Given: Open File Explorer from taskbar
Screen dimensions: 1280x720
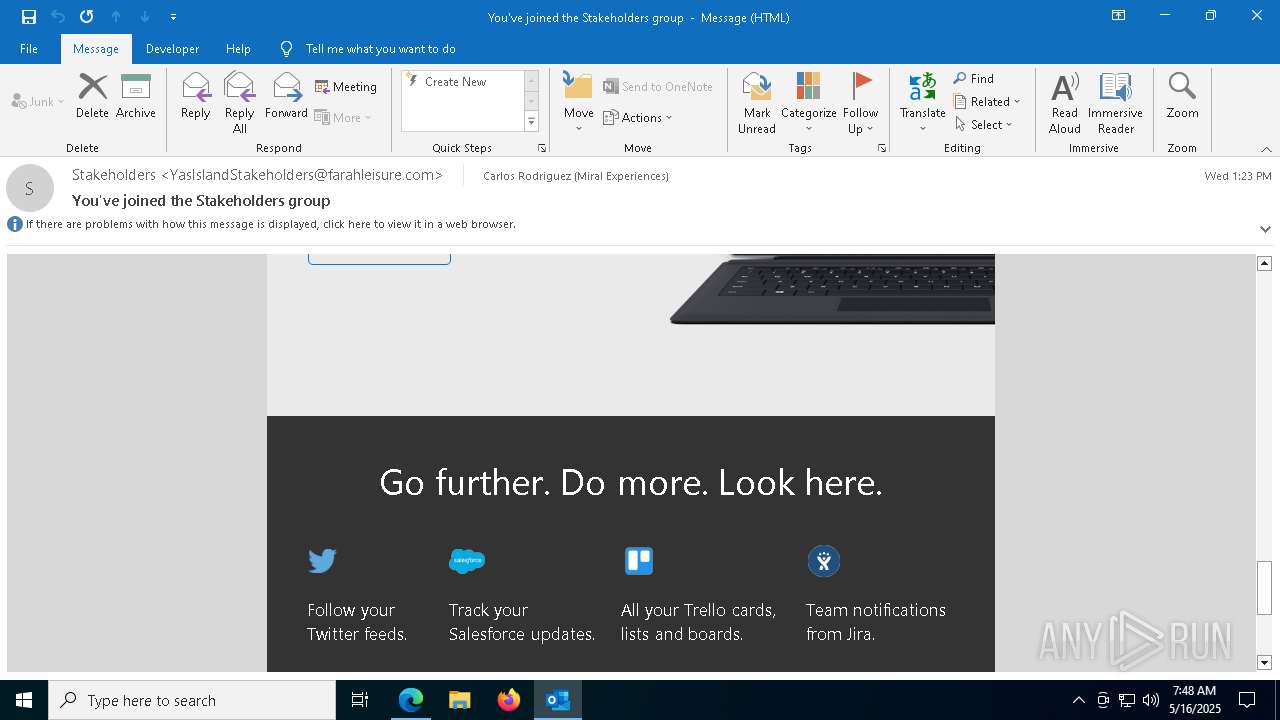Looking at the screenshot, I should tap(460, 700).
